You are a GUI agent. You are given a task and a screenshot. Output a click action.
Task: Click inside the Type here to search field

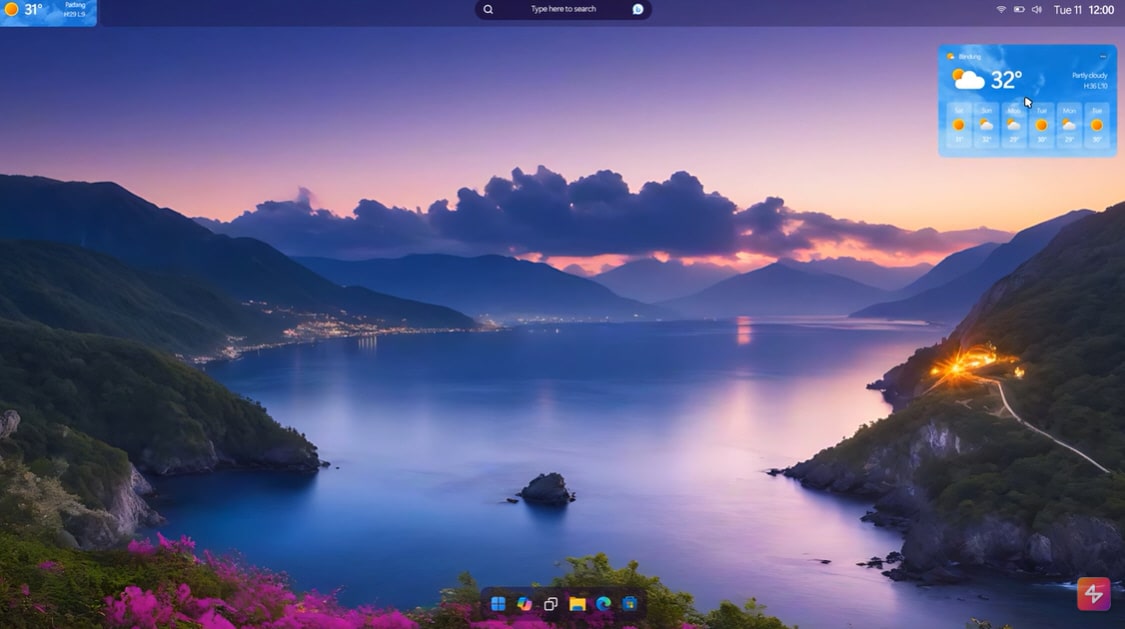click(563, 9)
